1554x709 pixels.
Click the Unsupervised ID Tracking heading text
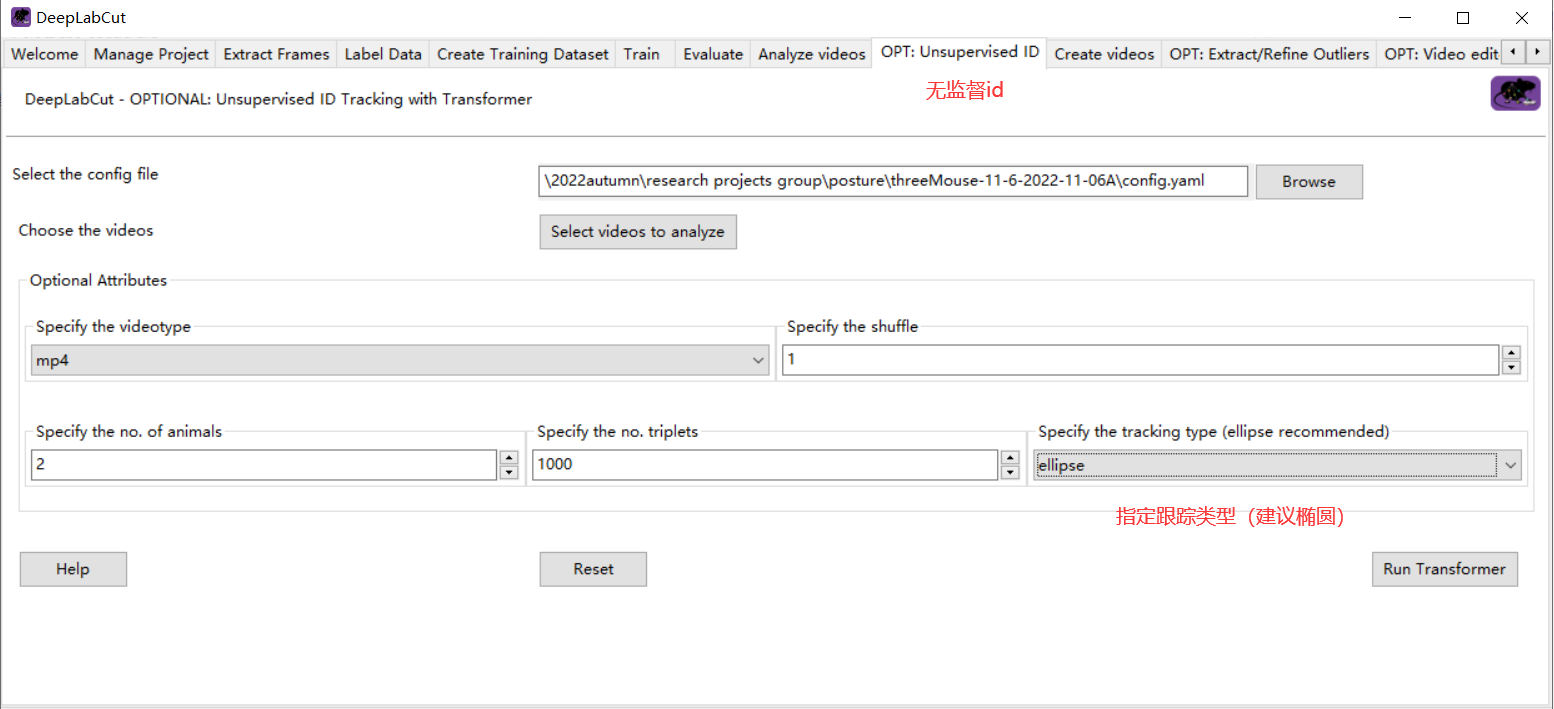[279, 99]
